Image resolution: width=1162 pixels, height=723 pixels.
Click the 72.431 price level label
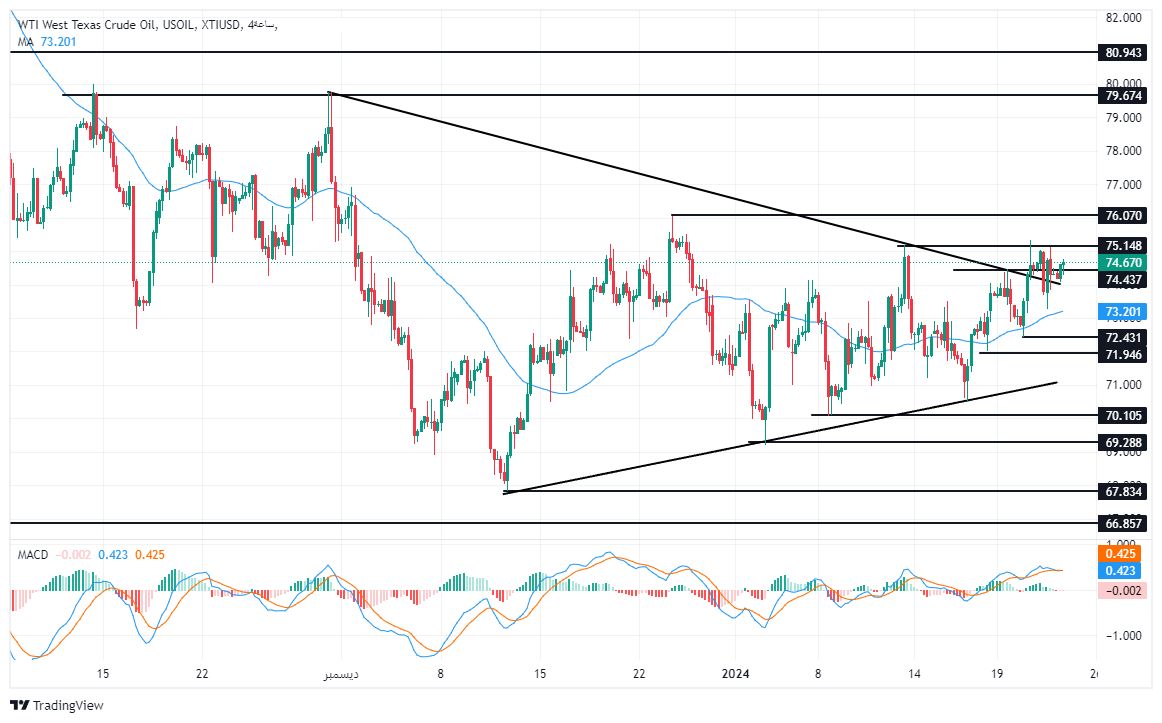pos(1123,337)
